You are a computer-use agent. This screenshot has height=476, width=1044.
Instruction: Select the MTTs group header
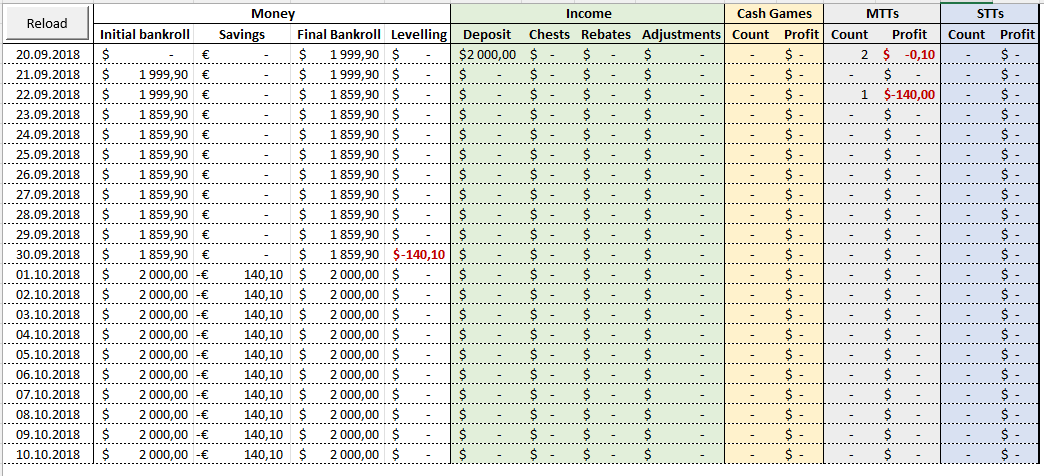click(x=882, y=14)
